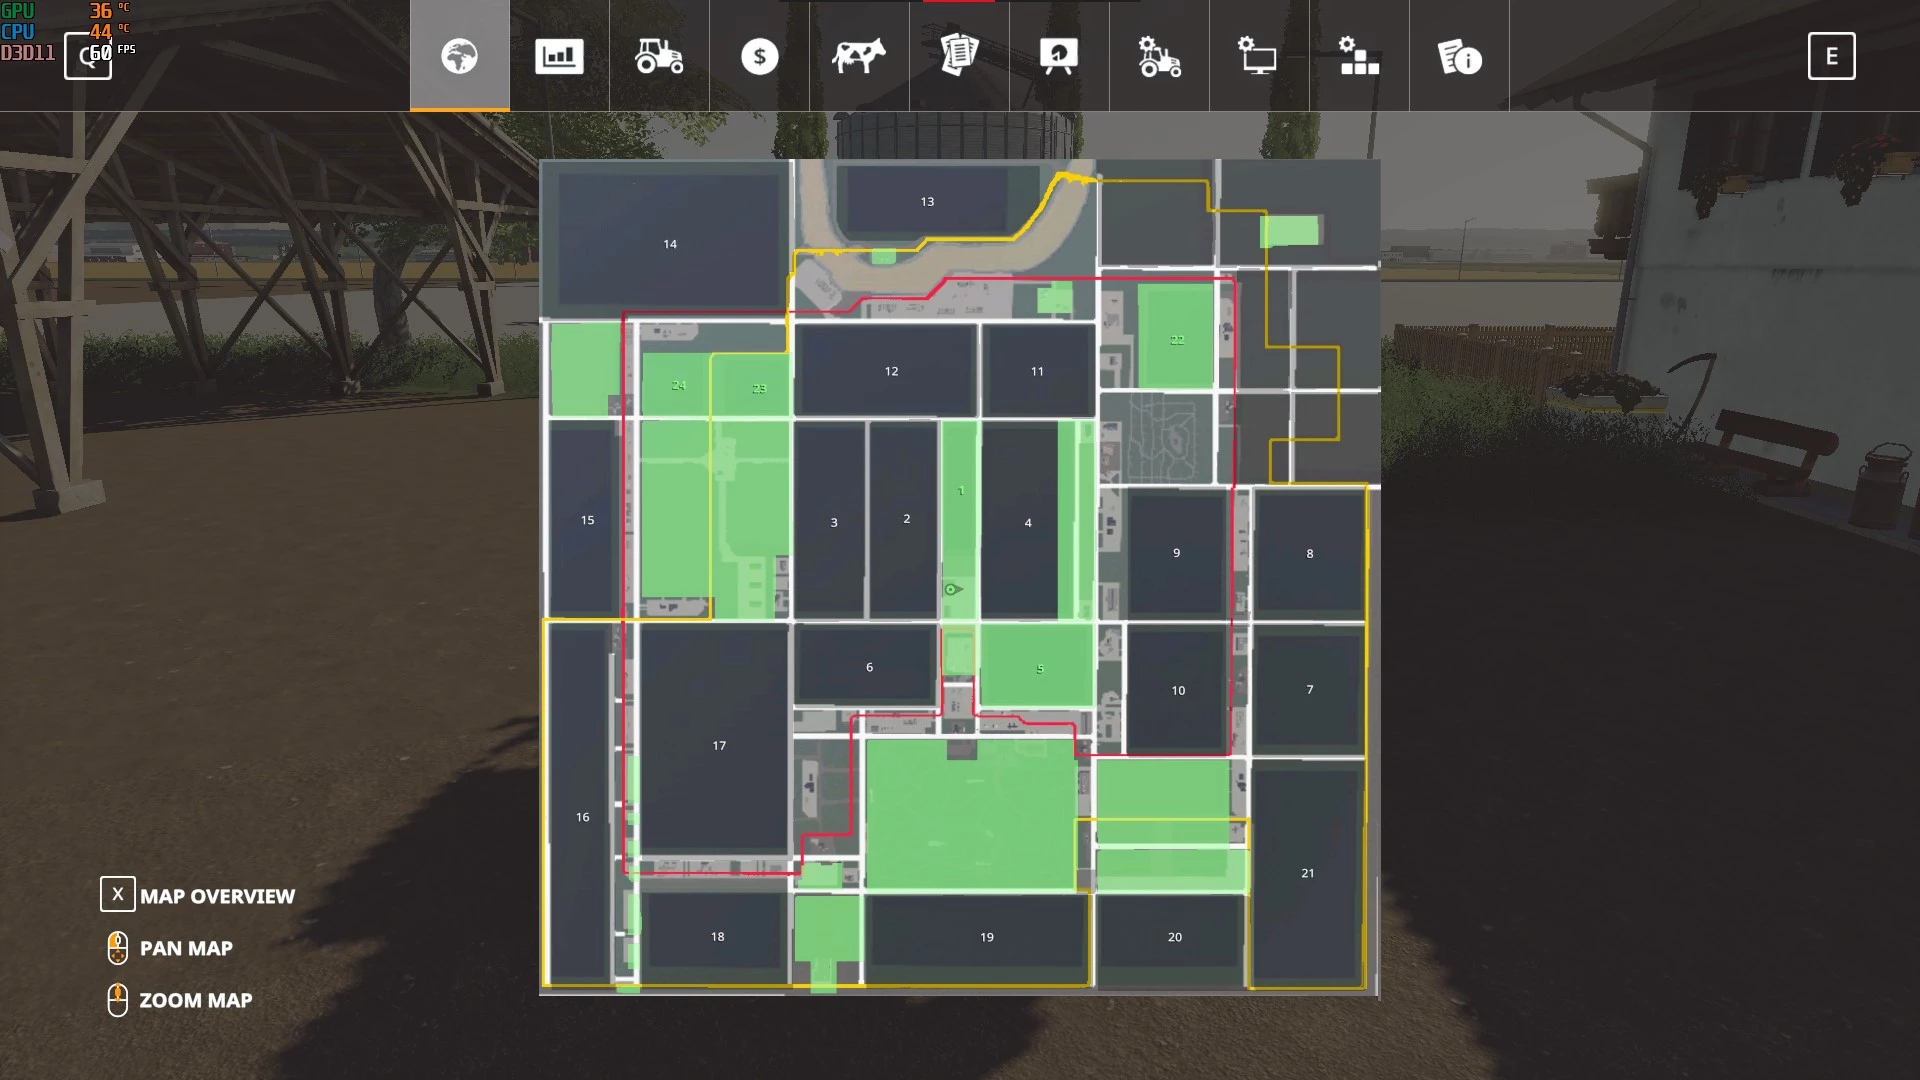Open the finances dollar-sign tab
Viewport: 1920px width, 1080px height.
(x=759, y=56)
